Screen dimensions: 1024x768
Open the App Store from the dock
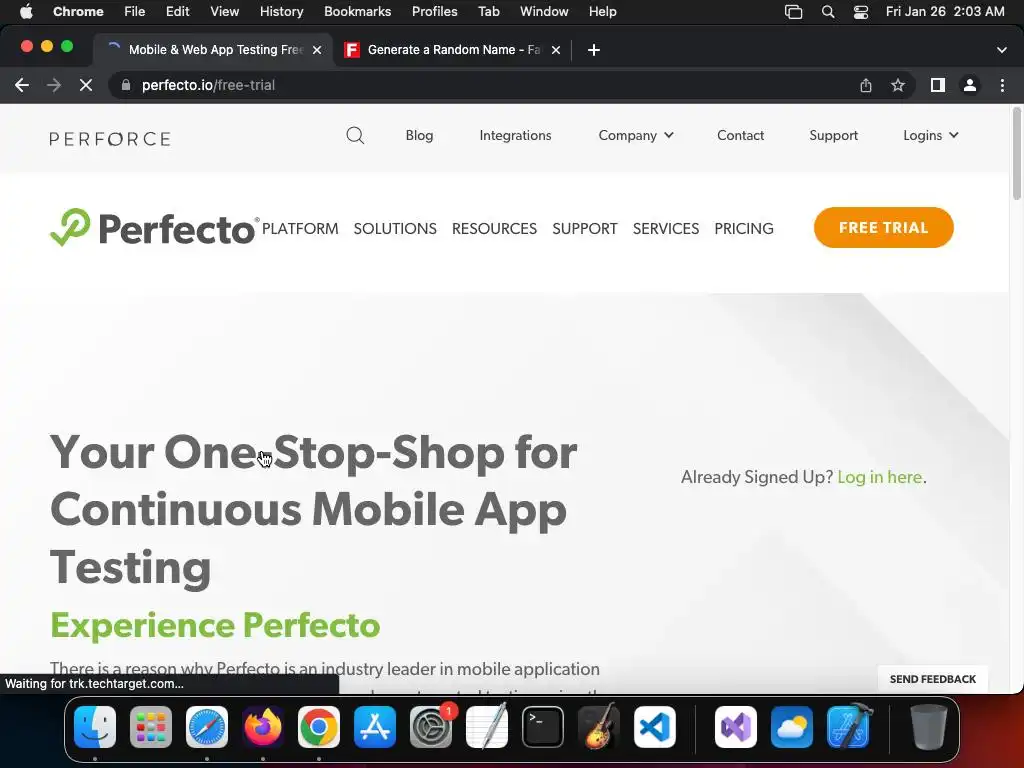(375, 727)
